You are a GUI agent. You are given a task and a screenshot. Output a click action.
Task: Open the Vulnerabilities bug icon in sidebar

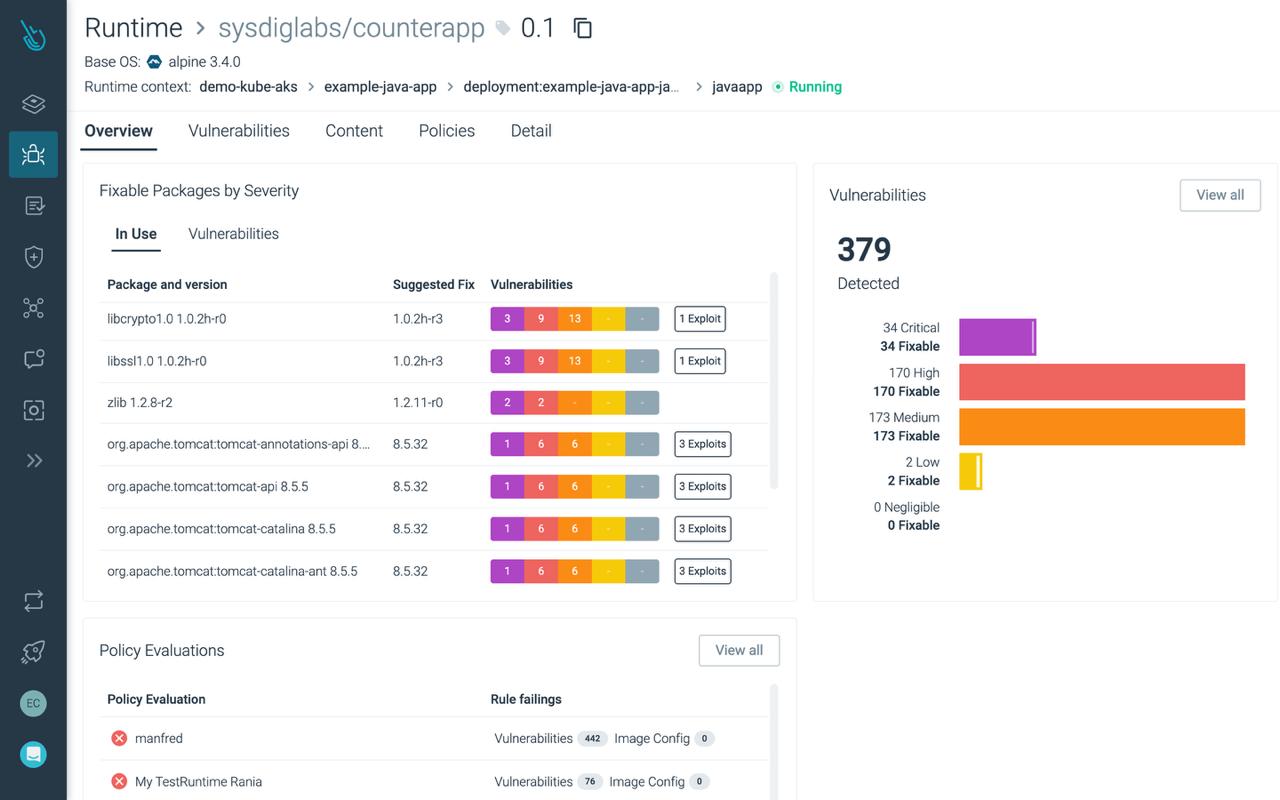point(33,154)
